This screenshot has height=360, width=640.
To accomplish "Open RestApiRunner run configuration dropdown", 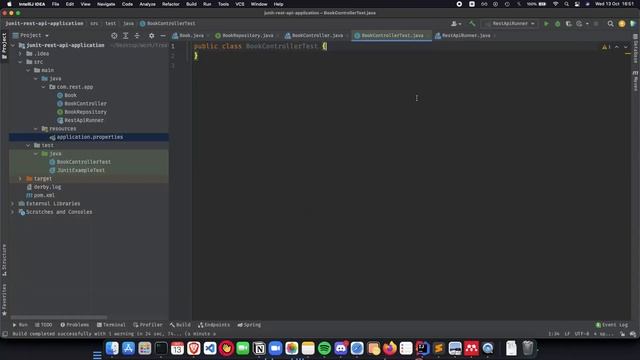I will (x=509, y=24).
